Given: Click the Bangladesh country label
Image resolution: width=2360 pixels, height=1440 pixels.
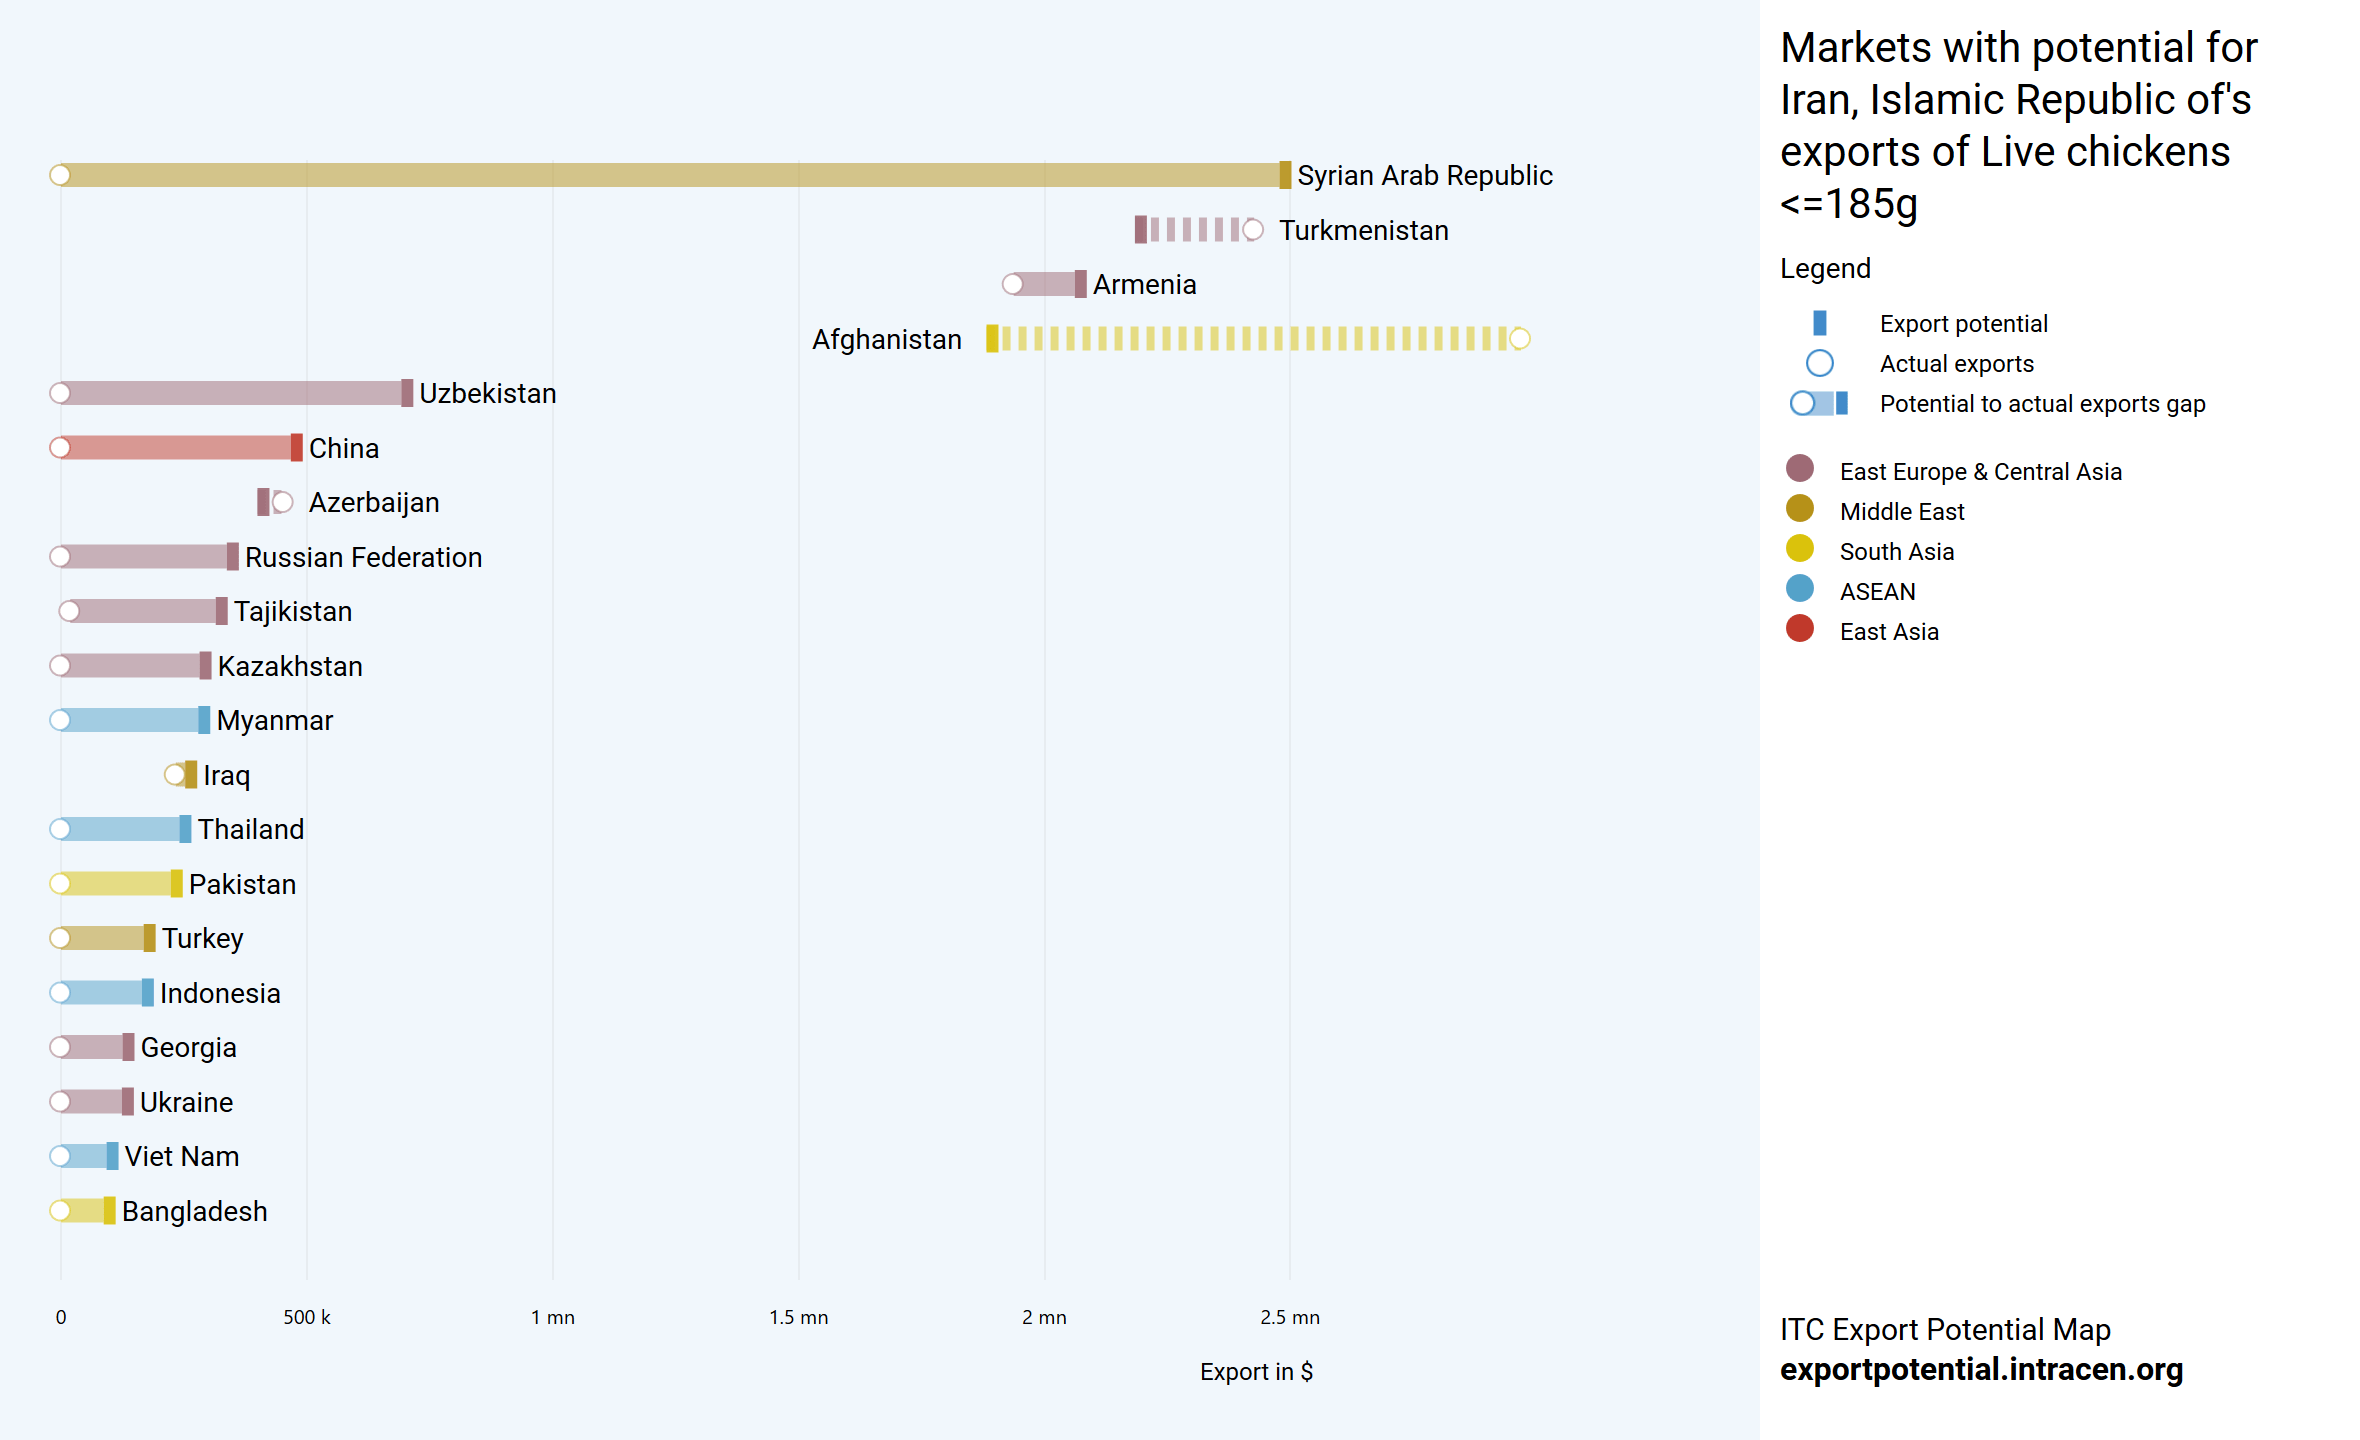Looking at the screenshot, I should click(x=194, y=1211).
